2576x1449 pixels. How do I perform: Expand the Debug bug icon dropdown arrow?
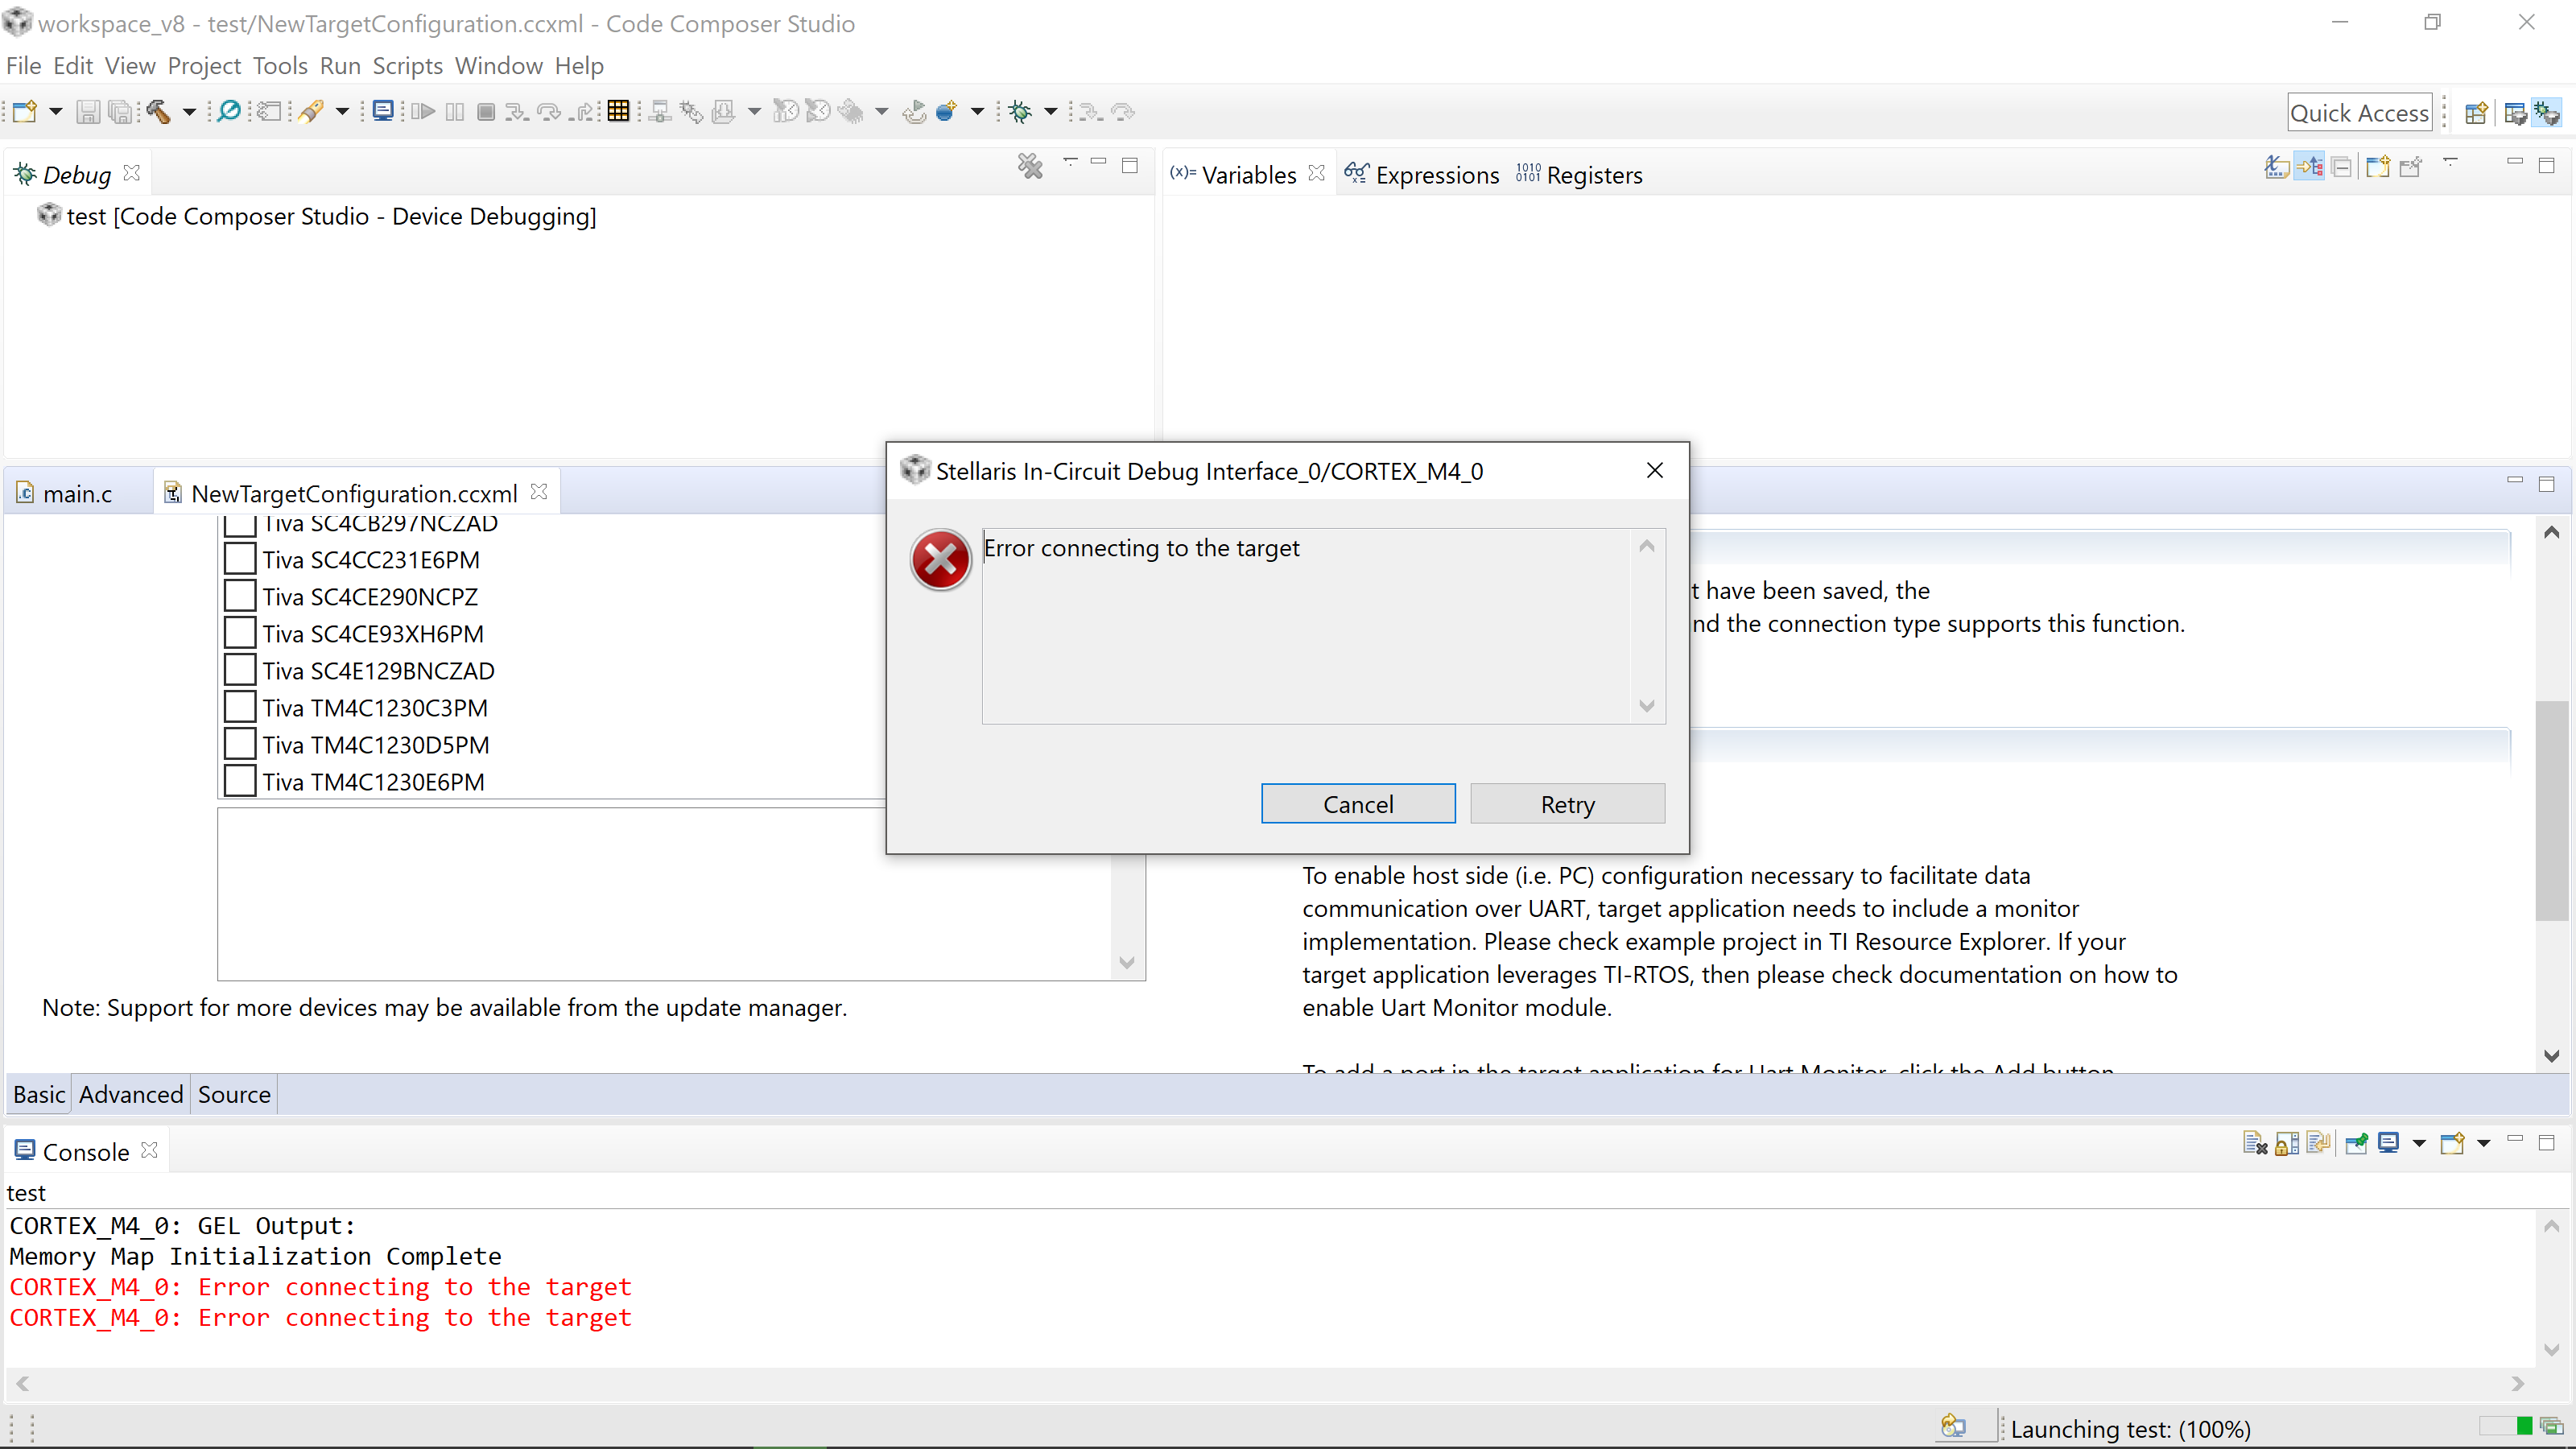click(x=1051, y=112)
